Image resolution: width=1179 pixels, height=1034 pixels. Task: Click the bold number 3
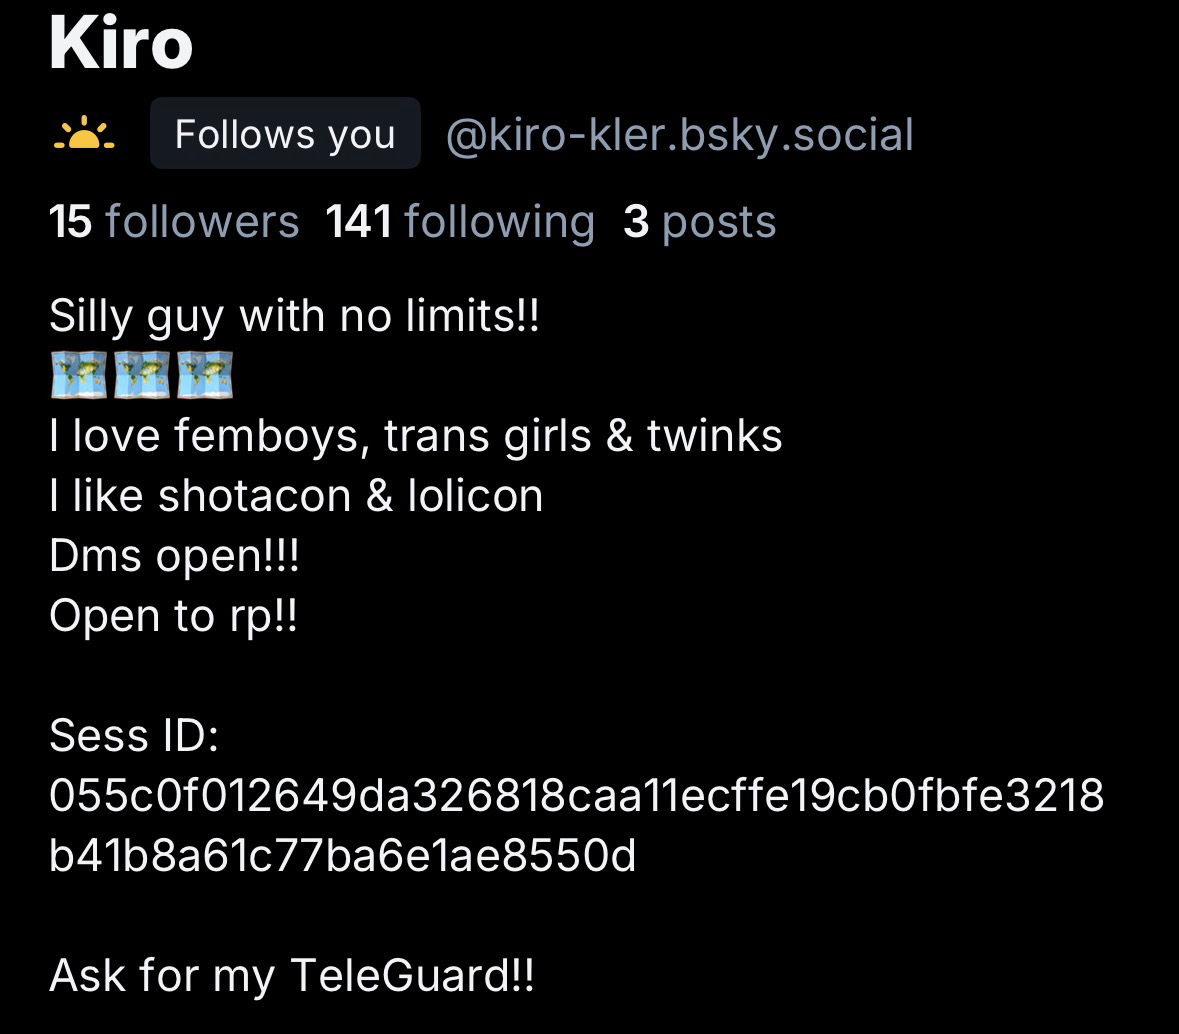tap(636, 222)
